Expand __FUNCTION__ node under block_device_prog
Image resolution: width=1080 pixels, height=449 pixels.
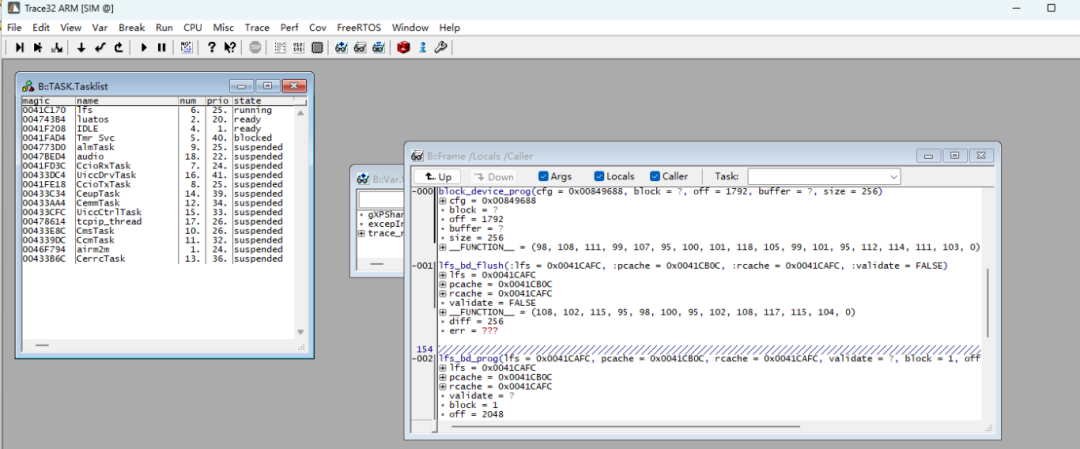point(442,247)
